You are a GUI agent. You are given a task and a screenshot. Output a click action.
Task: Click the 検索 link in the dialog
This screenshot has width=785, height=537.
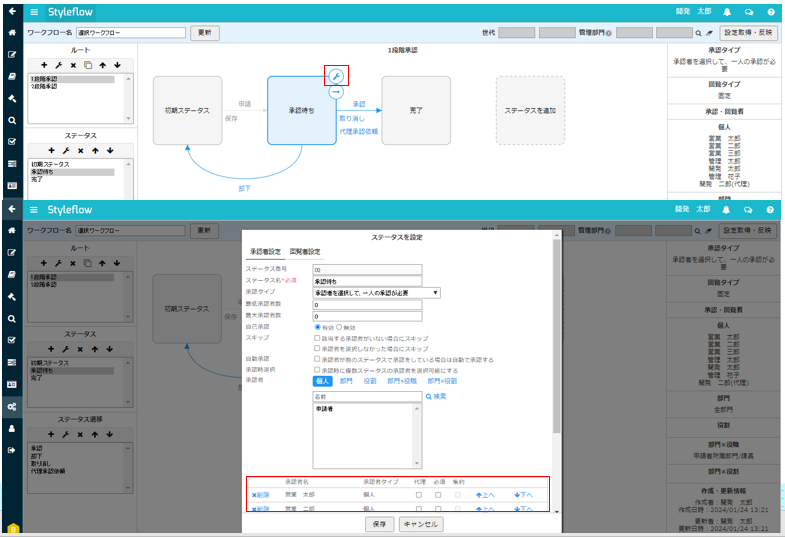coord(436,396)
